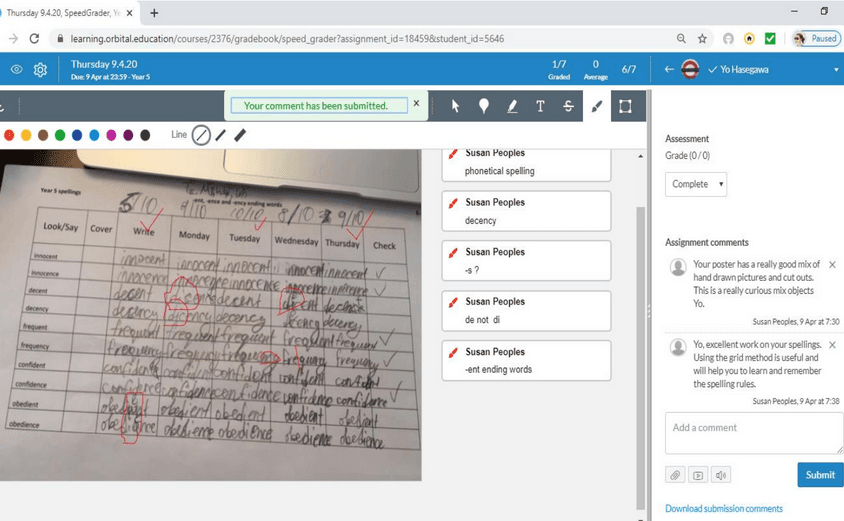The width and height of the screenshot is (844, 521).
Task: Click the Submit comment button
Action: pos(819,474)
